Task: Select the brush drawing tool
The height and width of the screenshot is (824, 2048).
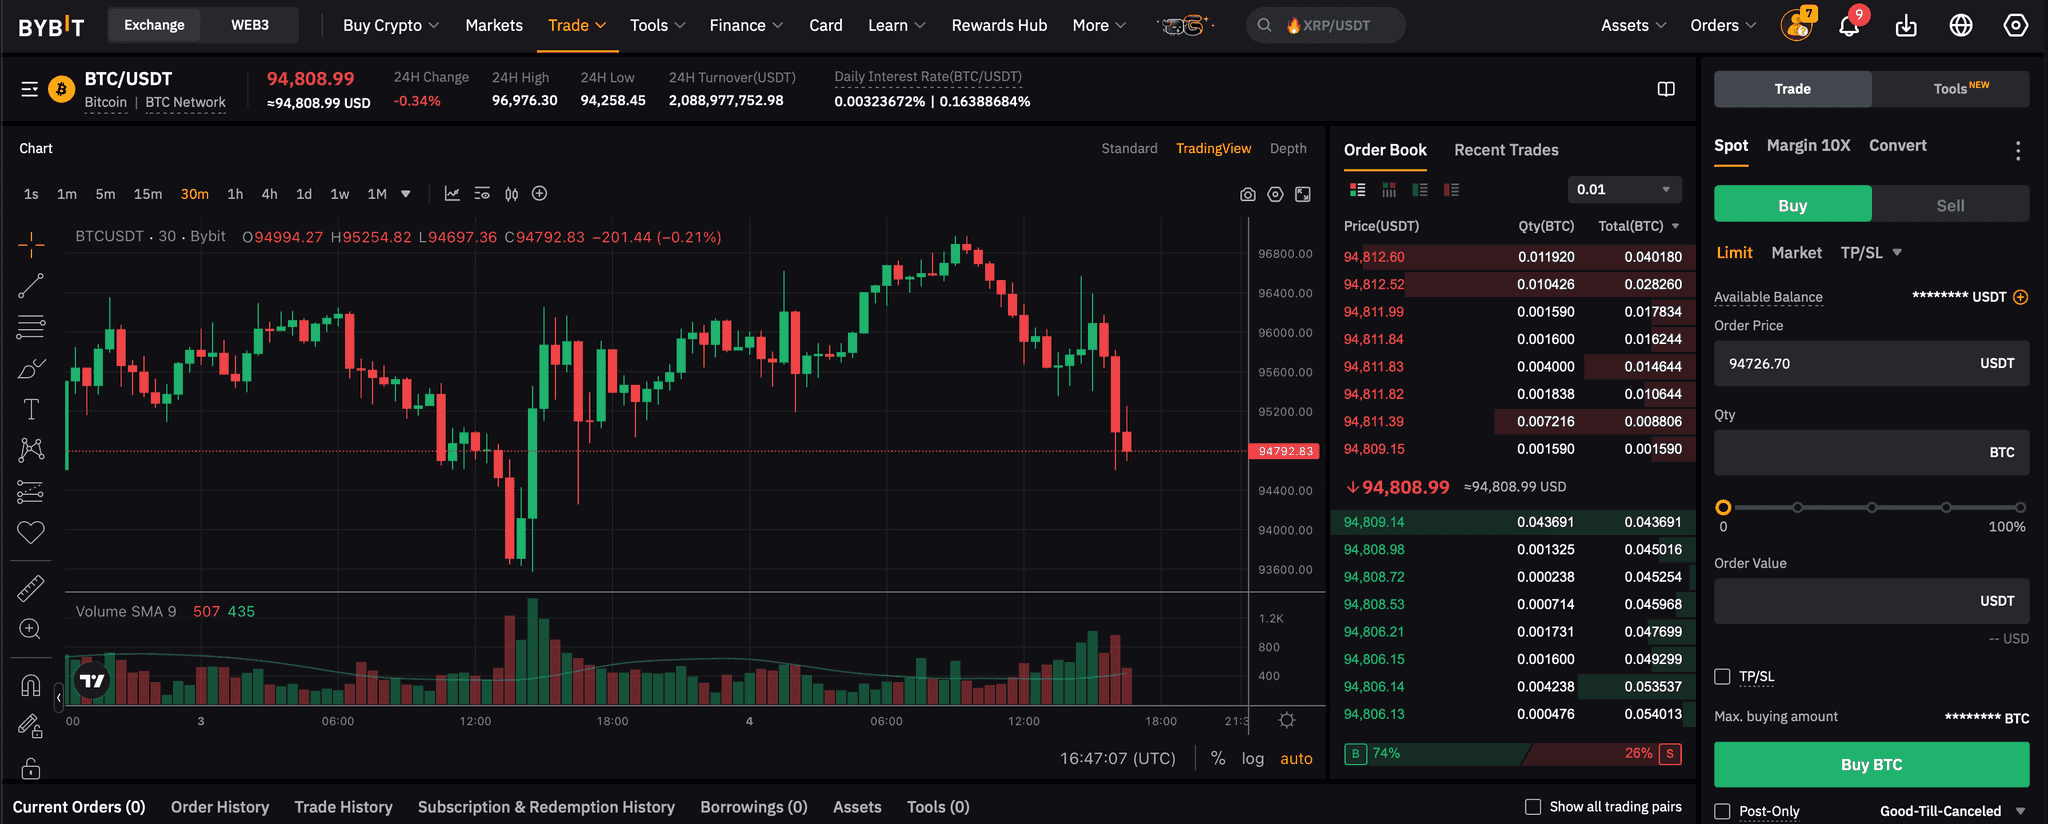Action: 31,368
